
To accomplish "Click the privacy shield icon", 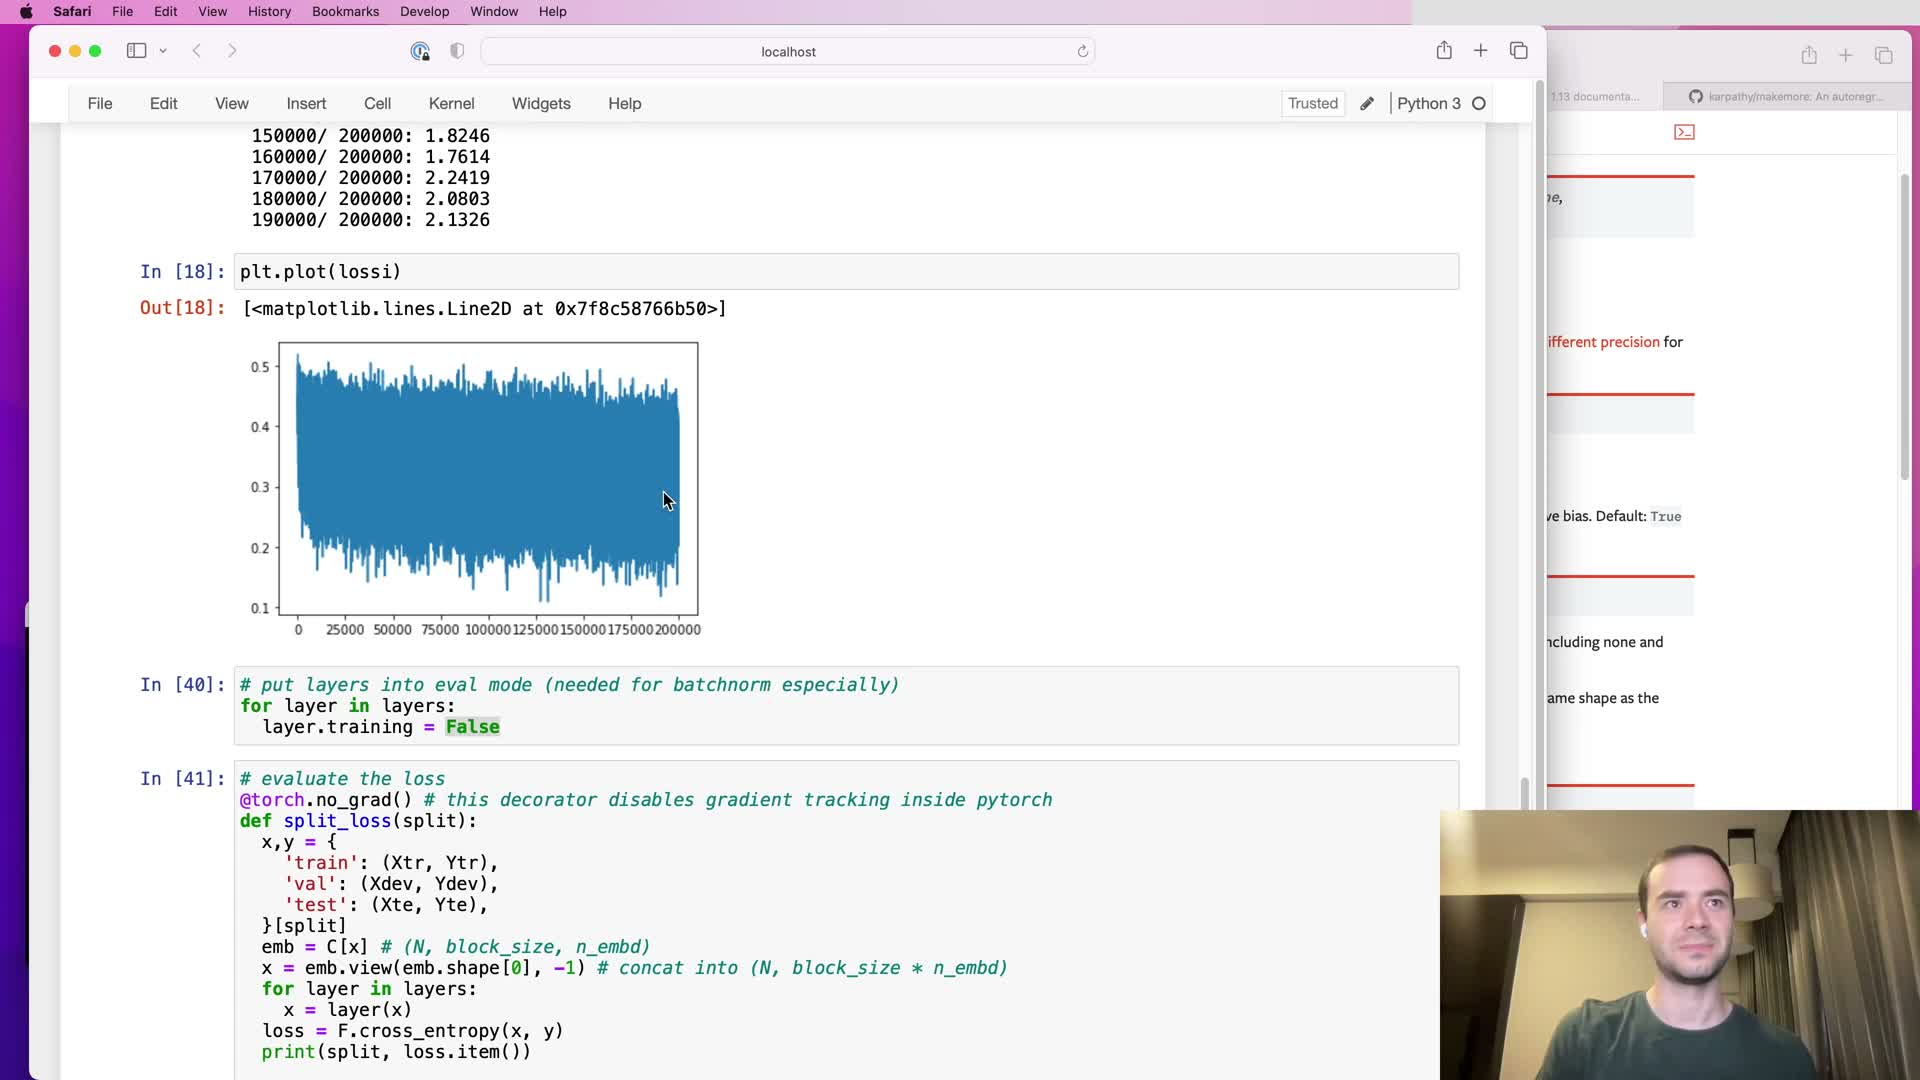I will pos(457,51).
